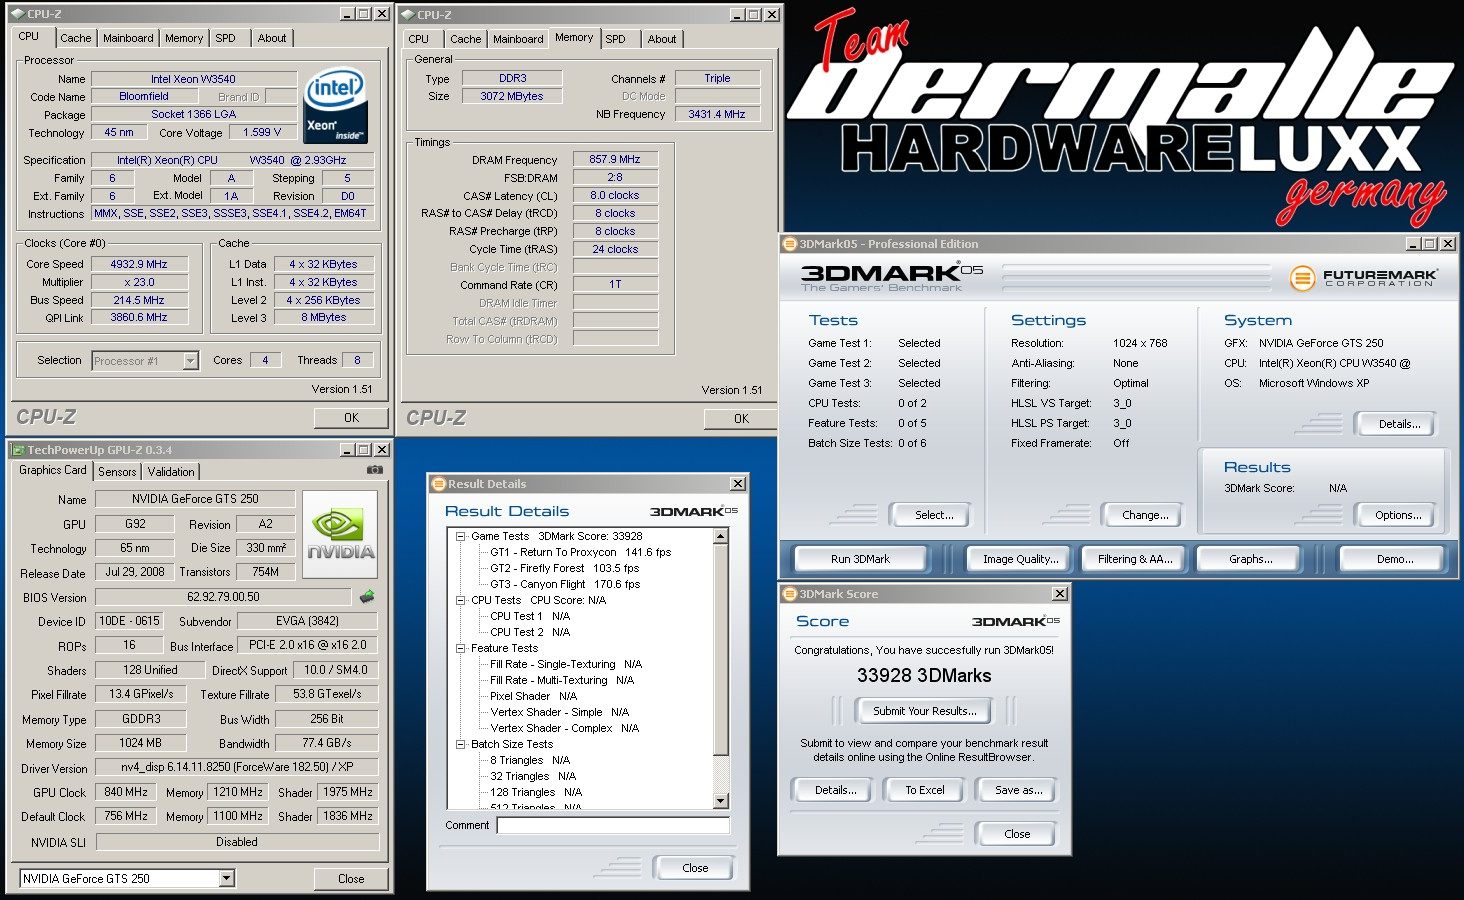The height and width of the screenshot is (900, 1464).
Task: Select the About tab in second CPU-Z window
Action: (661, 39)
